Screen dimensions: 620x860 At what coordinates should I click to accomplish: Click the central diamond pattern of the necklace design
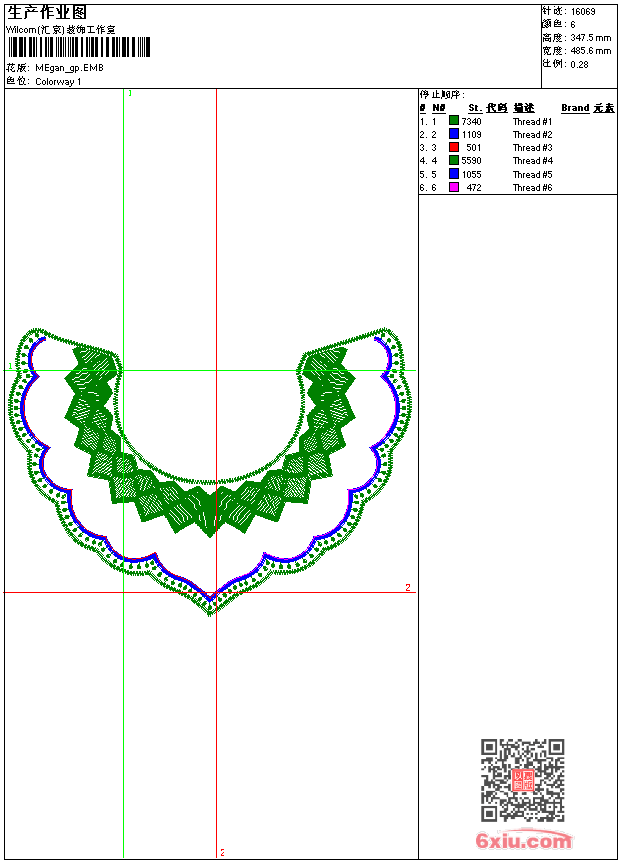211,510
